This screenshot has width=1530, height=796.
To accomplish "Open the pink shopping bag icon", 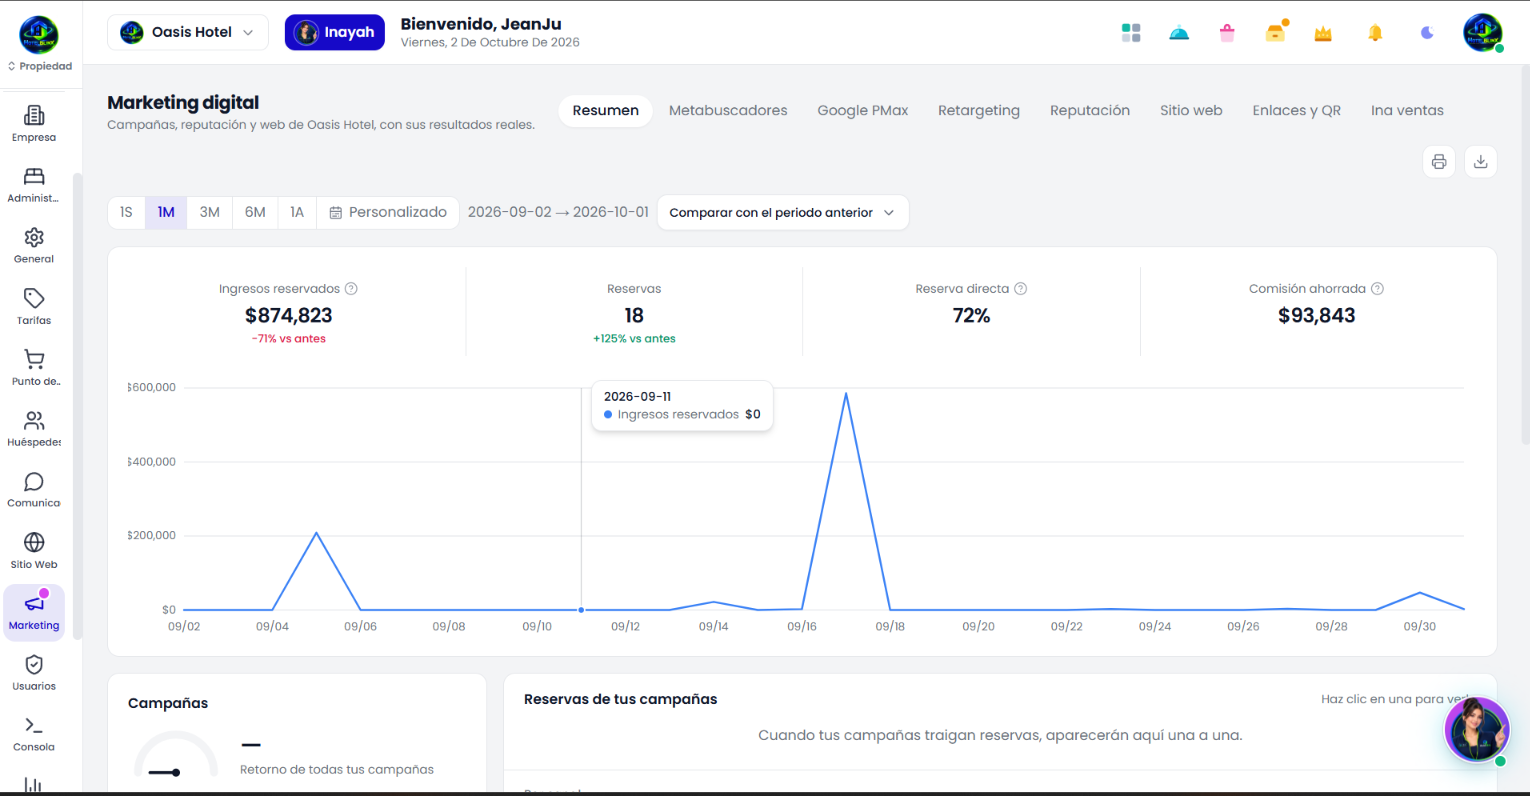I will [1227, 33].
